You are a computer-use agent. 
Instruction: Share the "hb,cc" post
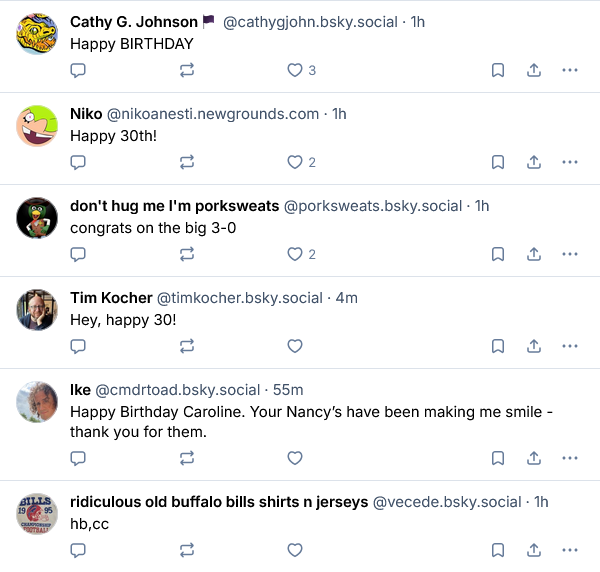[534, 550]
